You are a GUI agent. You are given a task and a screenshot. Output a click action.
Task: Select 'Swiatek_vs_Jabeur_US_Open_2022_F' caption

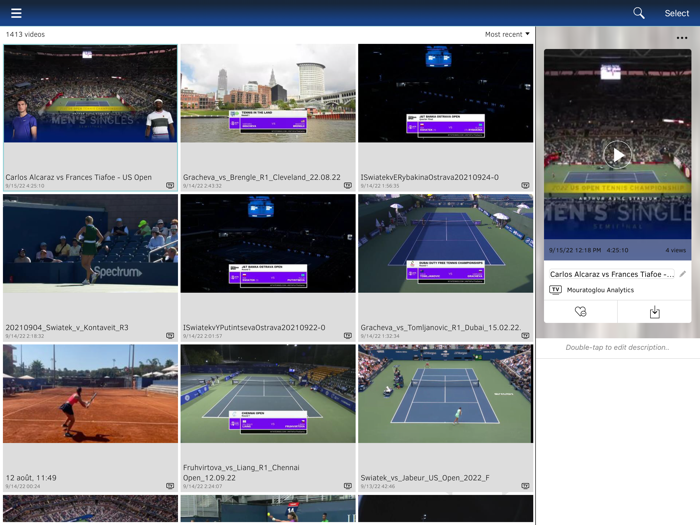pyautogui.click(x=425, y=478)
